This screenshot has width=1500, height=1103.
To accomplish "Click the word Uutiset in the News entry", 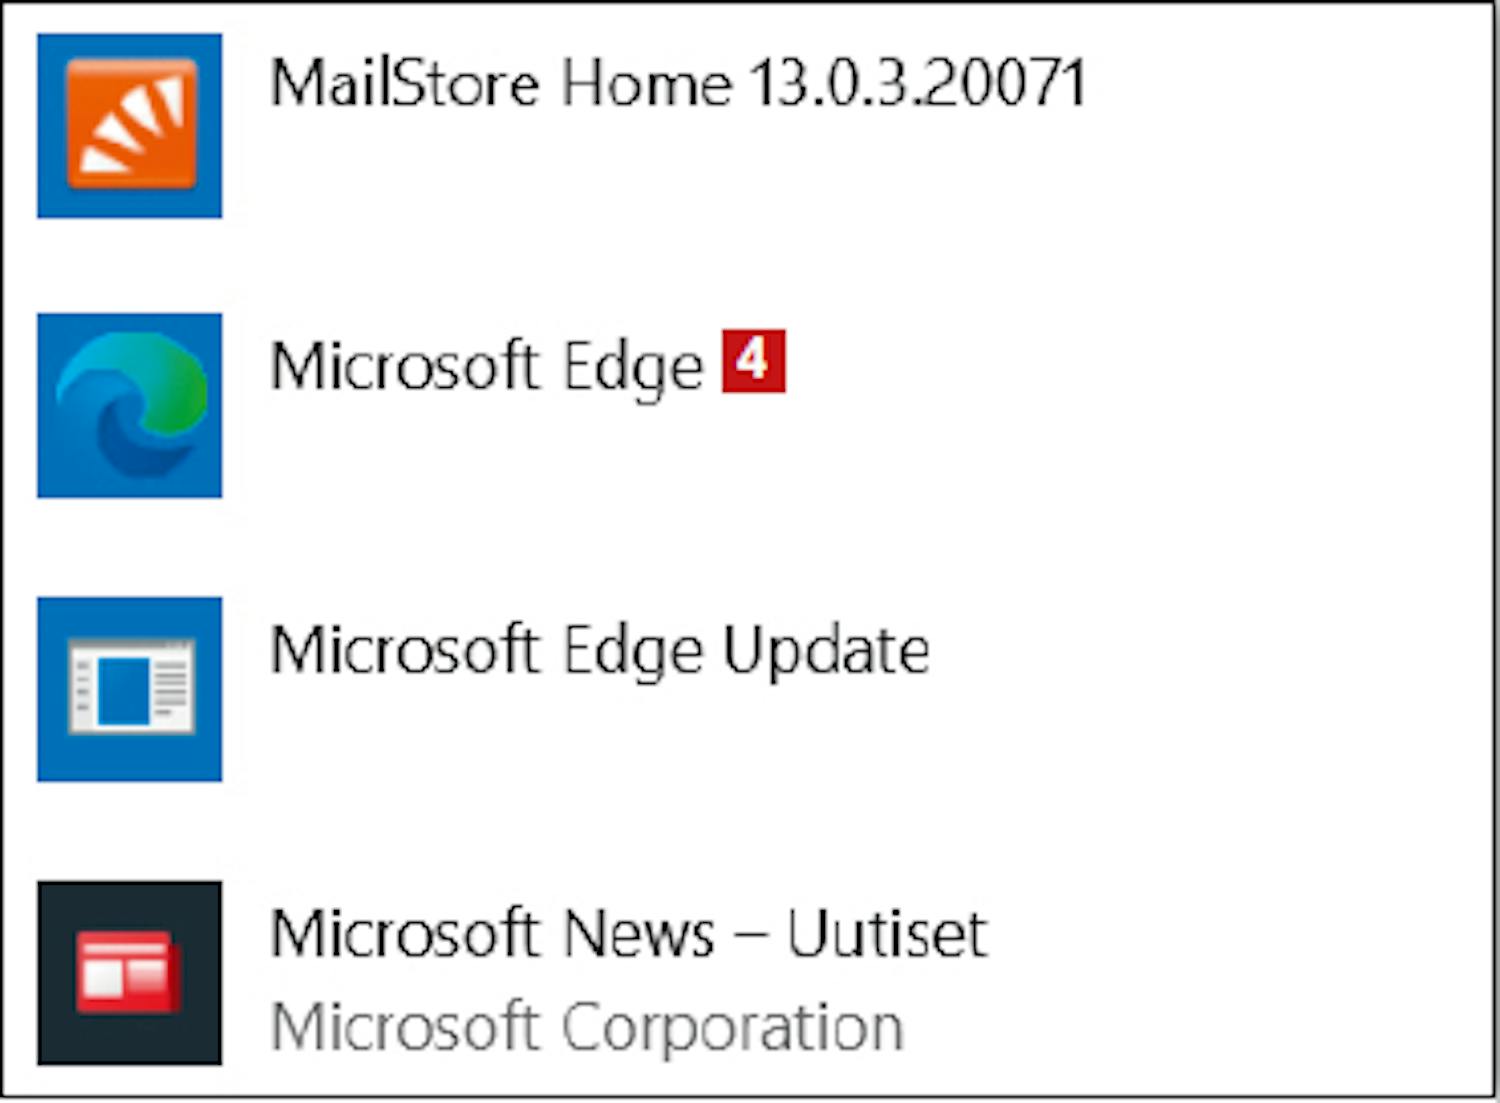I will click(888, 934).
